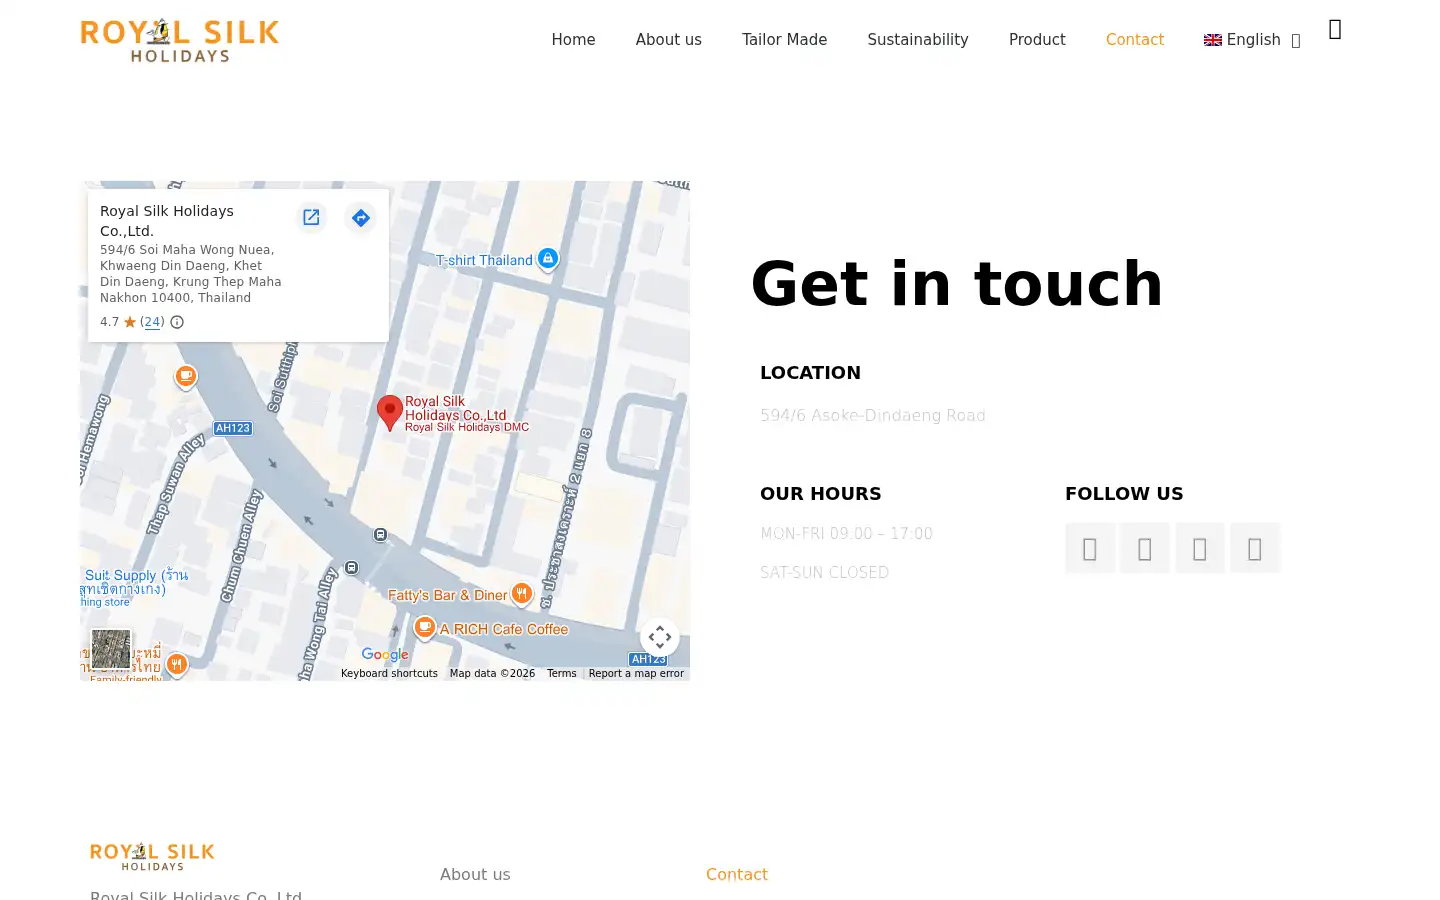
Task: Click the MON-FRI 09.00 – 17.00 hours text
Action: pos(846,534)
